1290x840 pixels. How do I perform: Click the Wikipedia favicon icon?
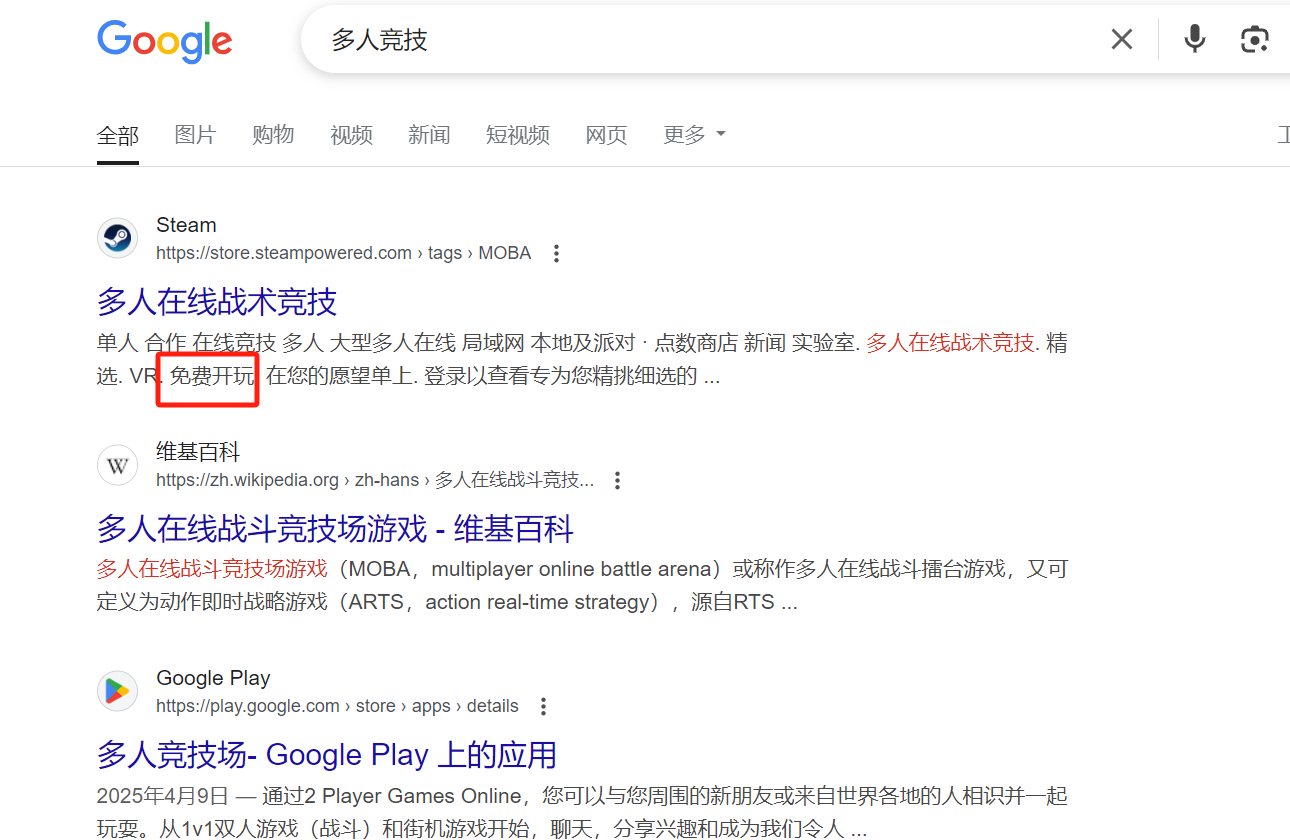117,465
